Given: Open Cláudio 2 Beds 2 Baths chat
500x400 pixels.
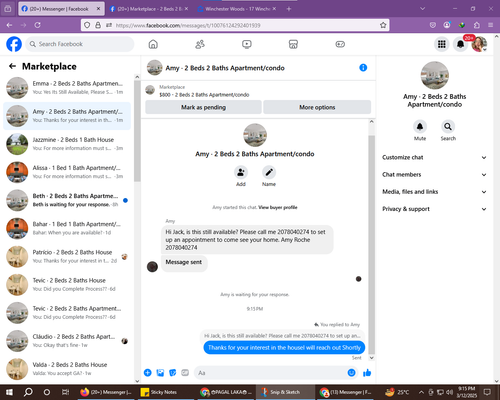Looking at the screenshot, I should pos(67,341).
